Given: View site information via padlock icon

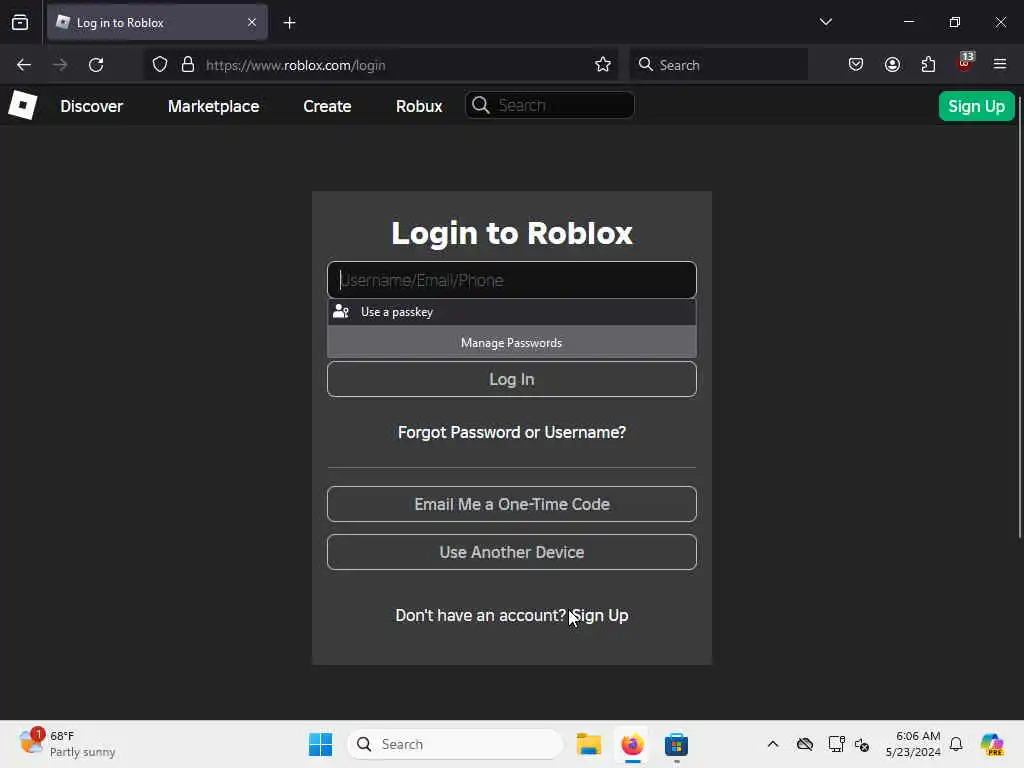Looking at the screenshot, I should click(188, 65).
